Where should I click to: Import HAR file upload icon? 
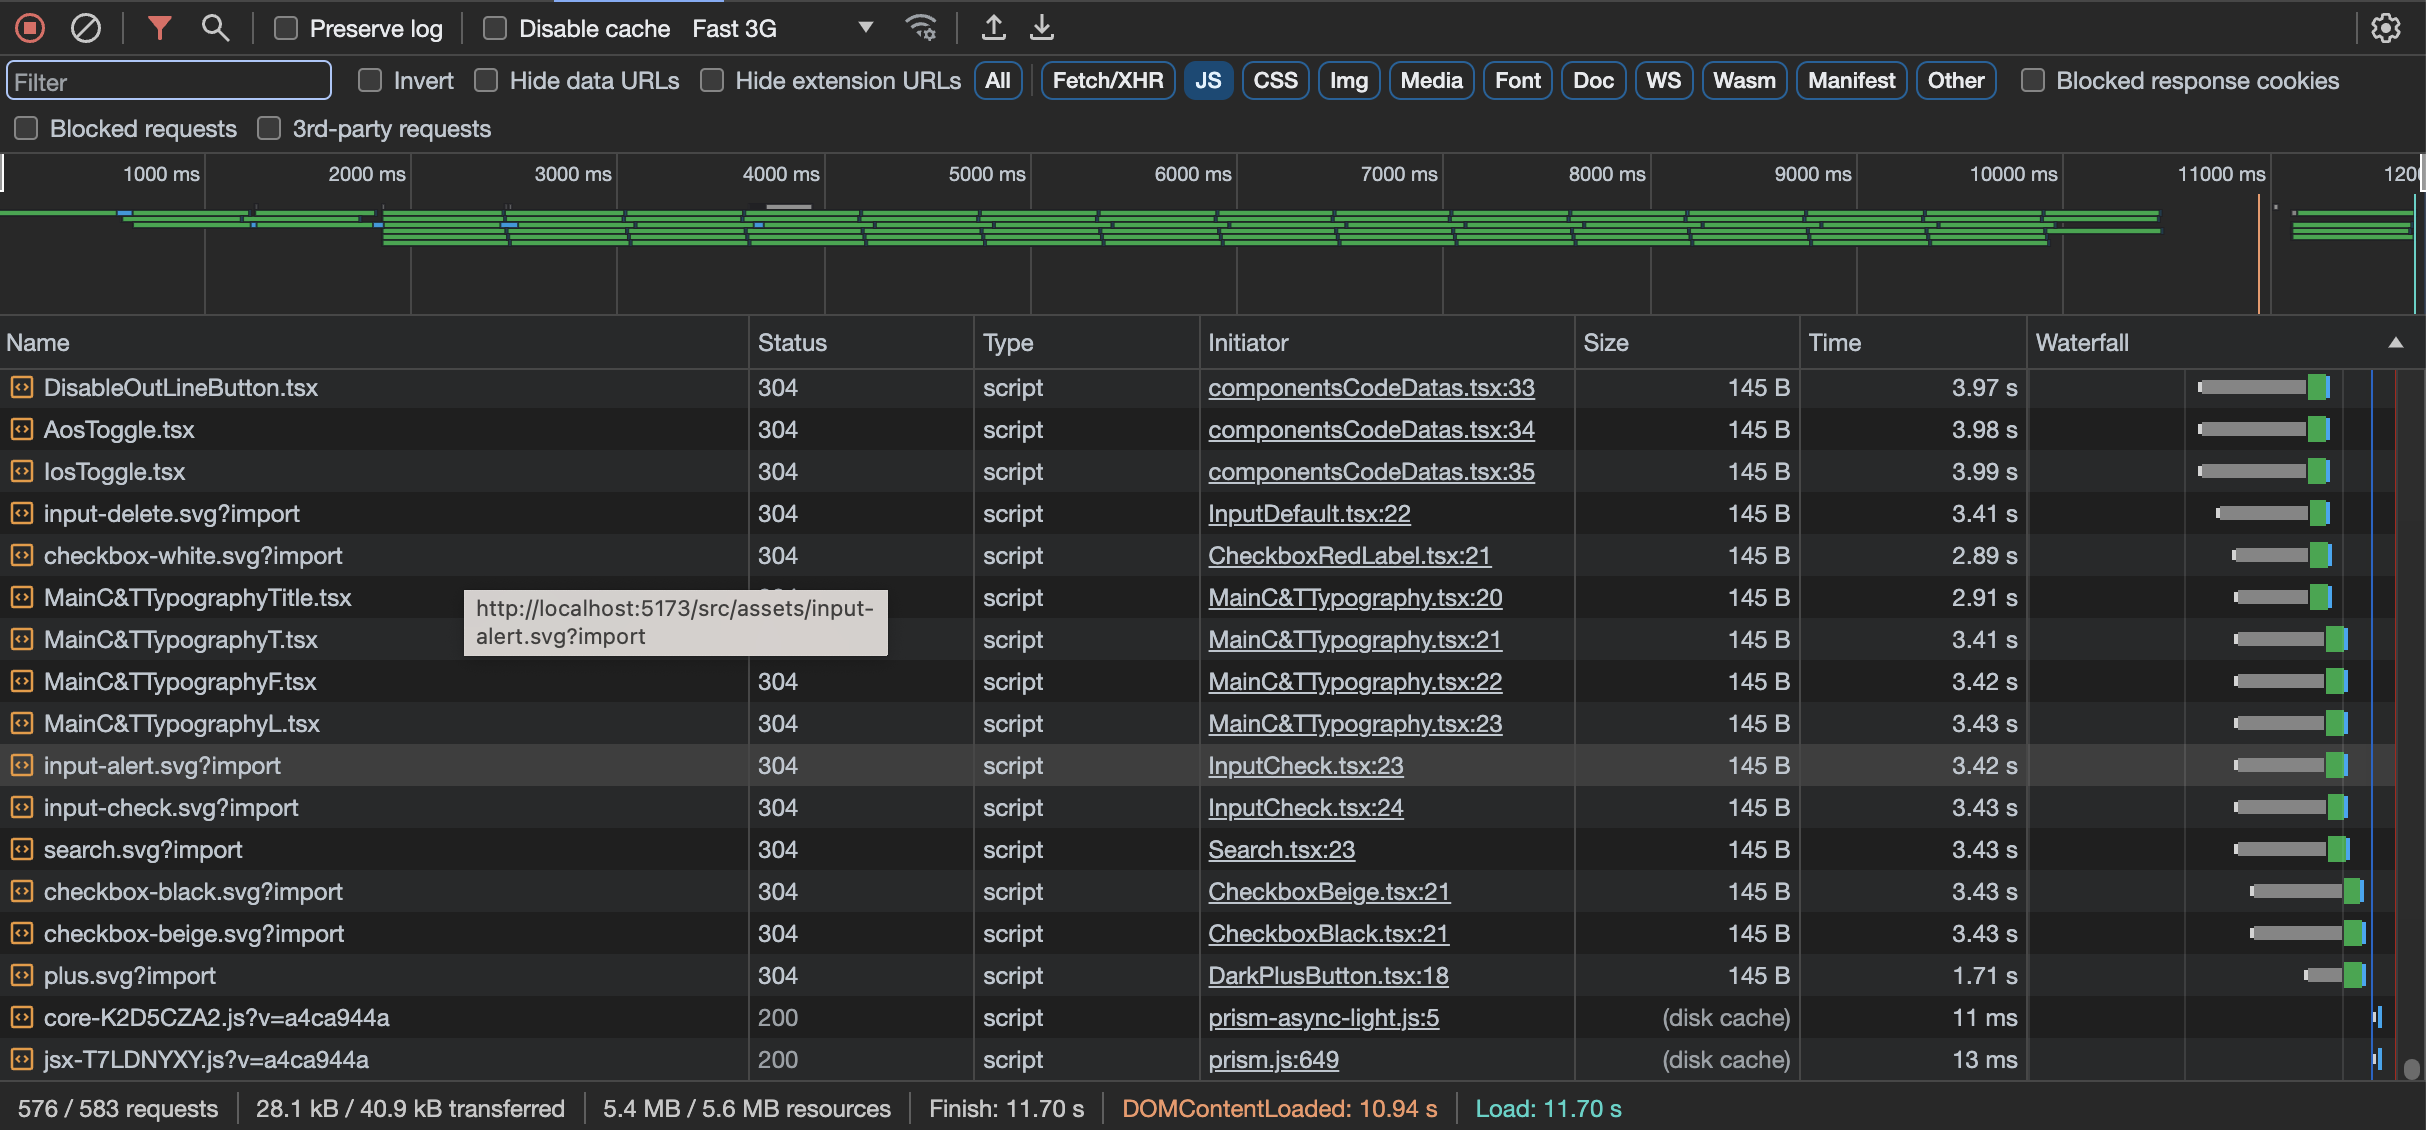(993, 28)
